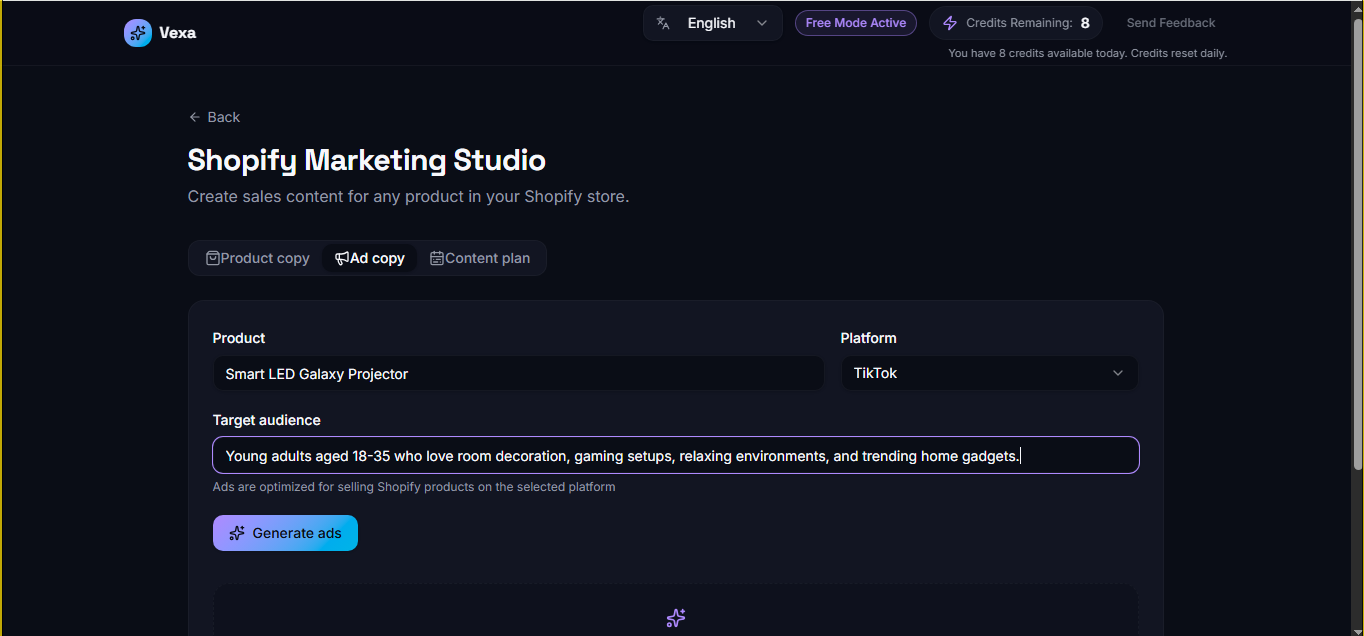Click the Vexa brand name text
This screenshot has width=1364, height=636.
coord(177,33)
